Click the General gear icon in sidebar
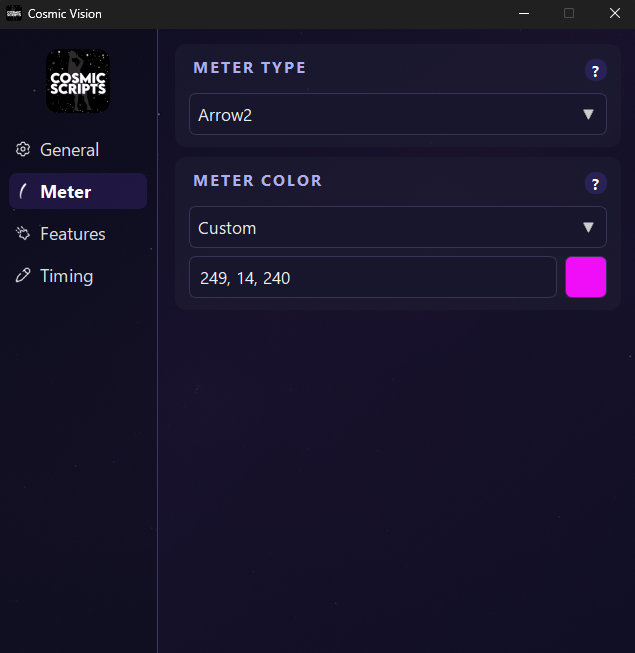The width and height of the screenshot is (635, 653). click(x=23, y=150)
